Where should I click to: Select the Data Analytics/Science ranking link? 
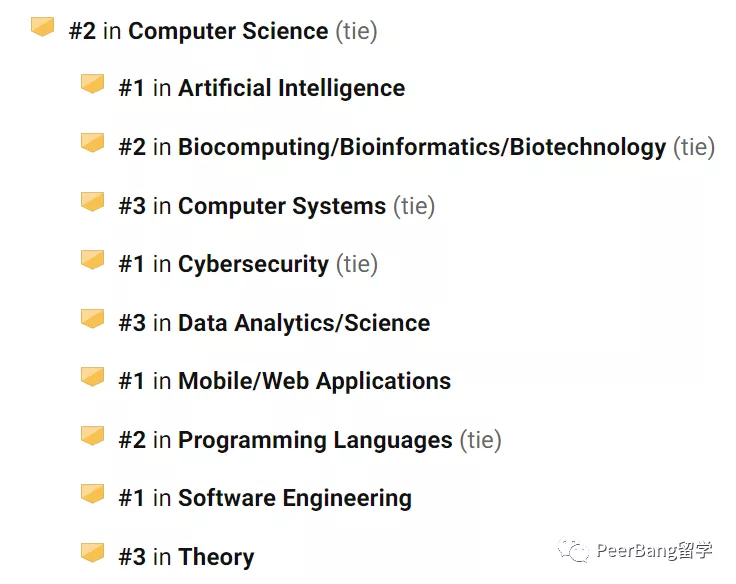(303, 323)
